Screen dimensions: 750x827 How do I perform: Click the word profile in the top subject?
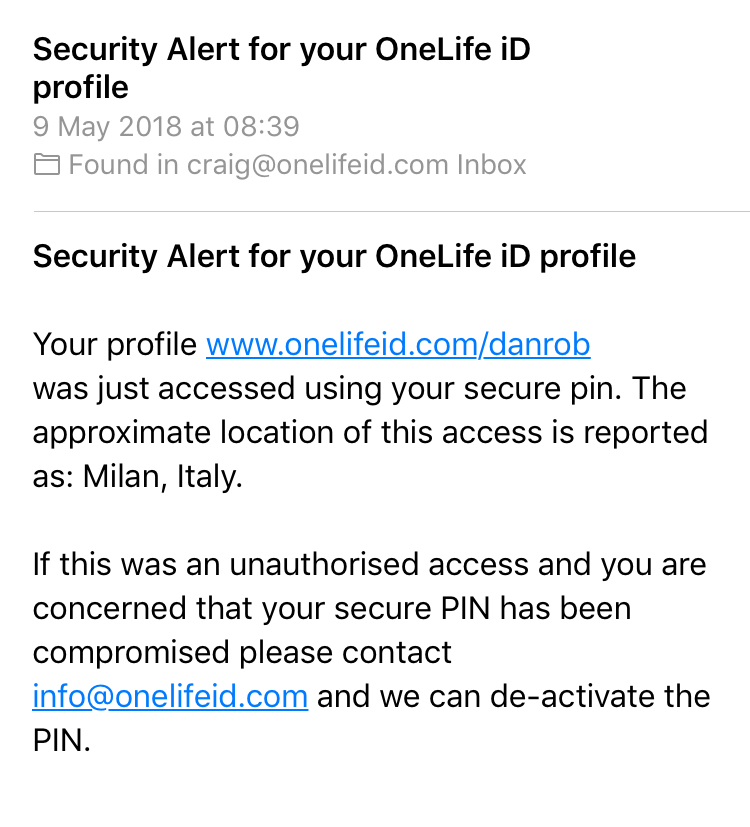pos(81,88)
